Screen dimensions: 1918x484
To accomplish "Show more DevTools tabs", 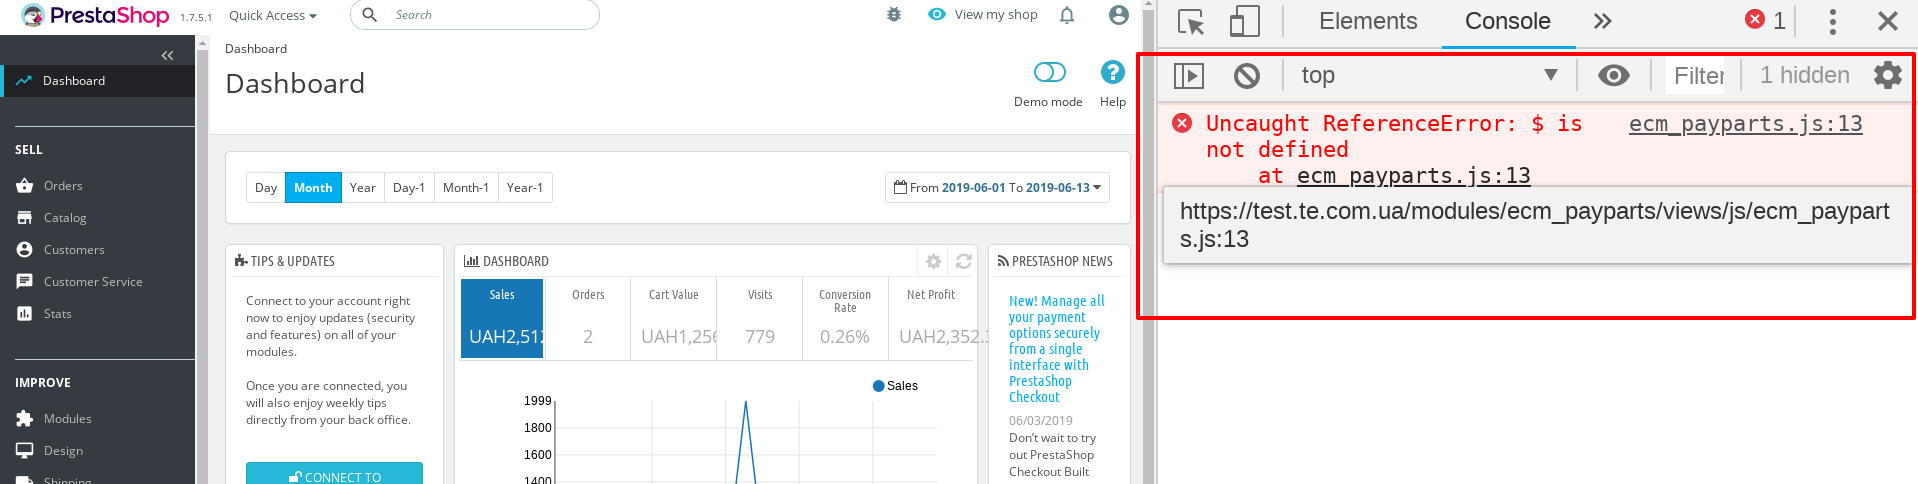I will coord(1603,21).
